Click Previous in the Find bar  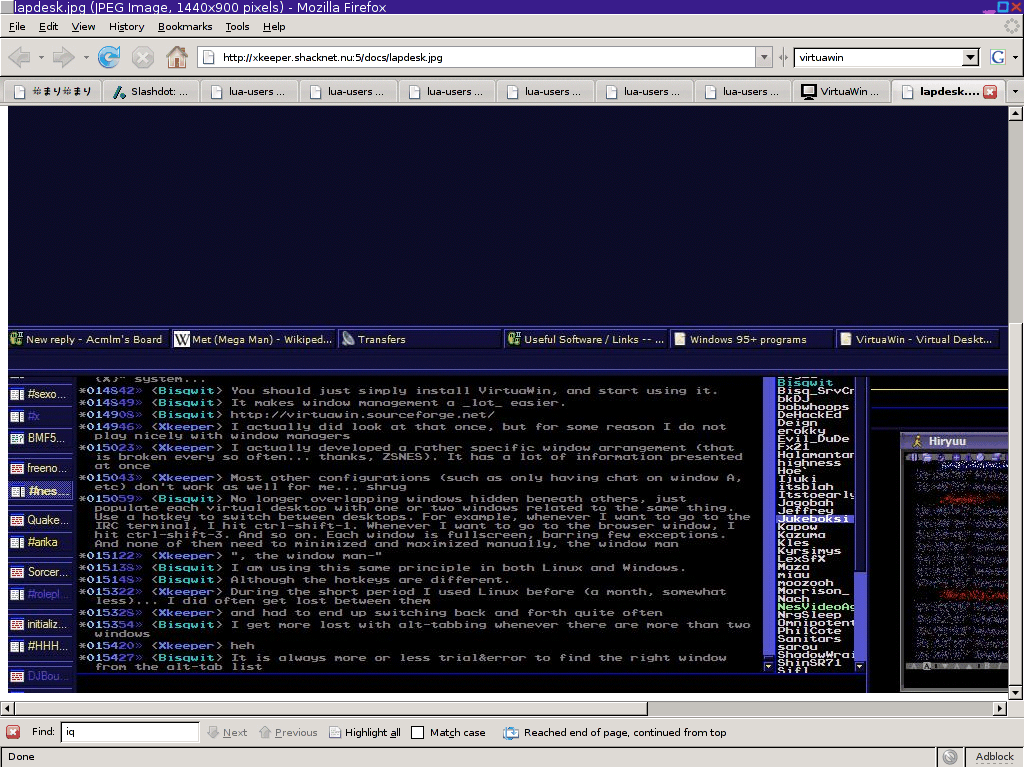(288, 732)
